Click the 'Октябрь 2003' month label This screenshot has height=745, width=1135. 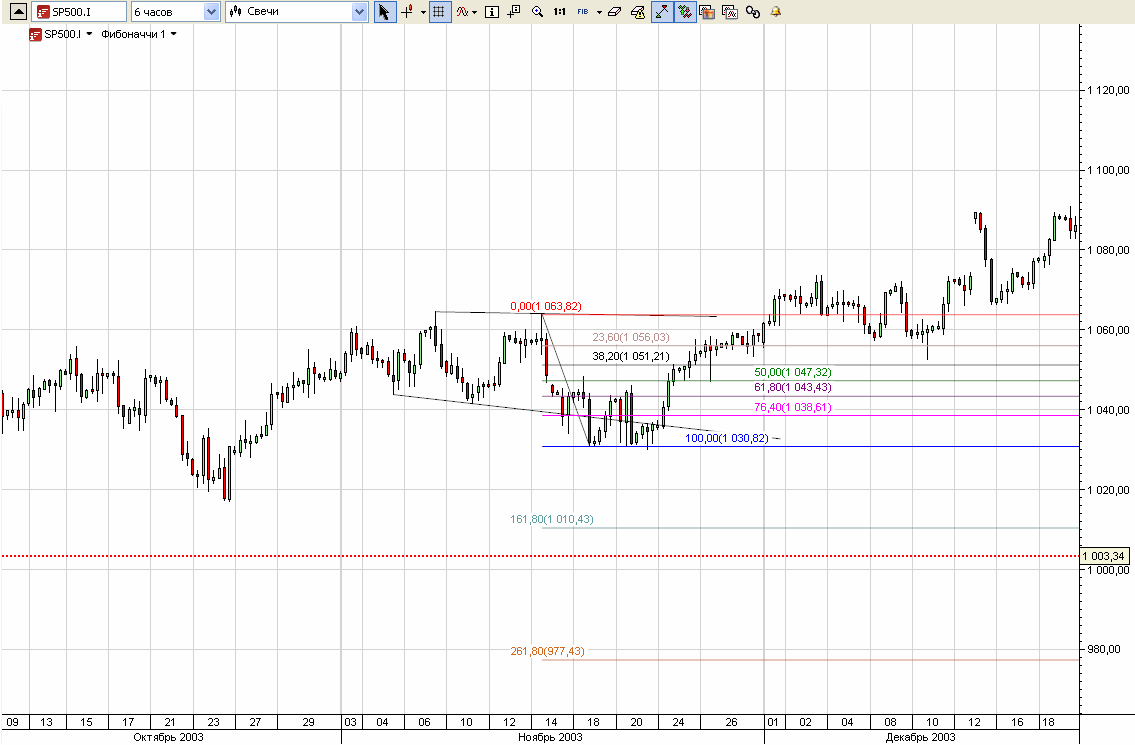pos(169,737)
